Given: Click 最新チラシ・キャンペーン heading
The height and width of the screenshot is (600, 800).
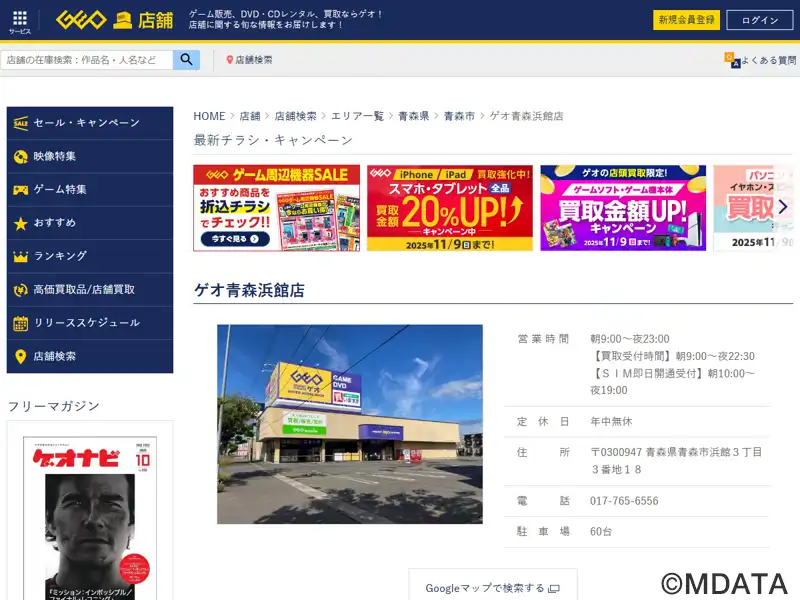Looking at the screenshot, I should pyautogui.click(x=273, y=140).
